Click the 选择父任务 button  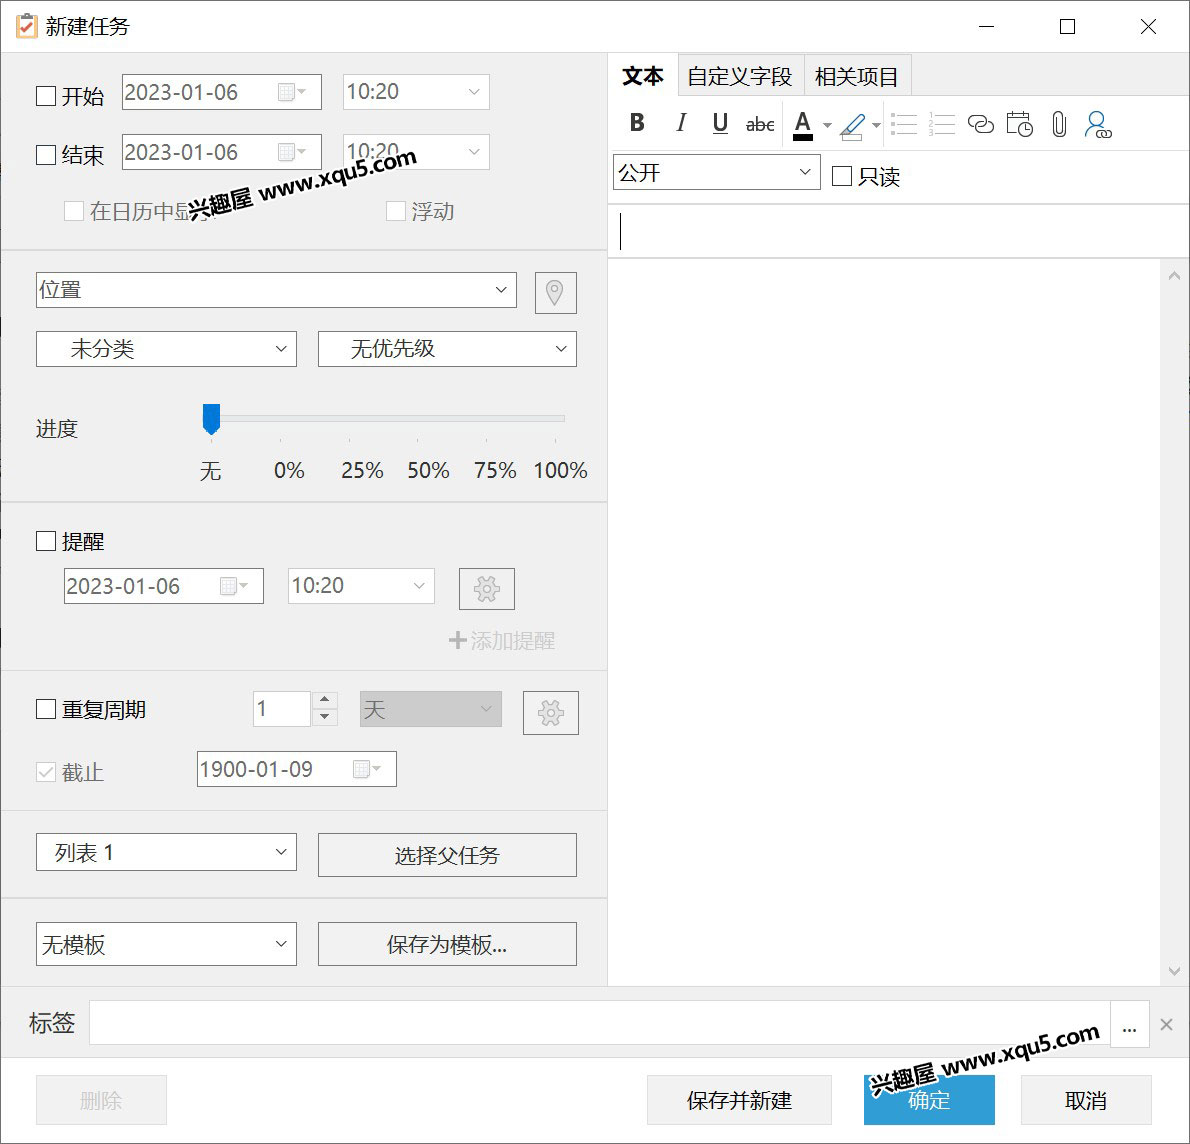[x=447, y=855]
